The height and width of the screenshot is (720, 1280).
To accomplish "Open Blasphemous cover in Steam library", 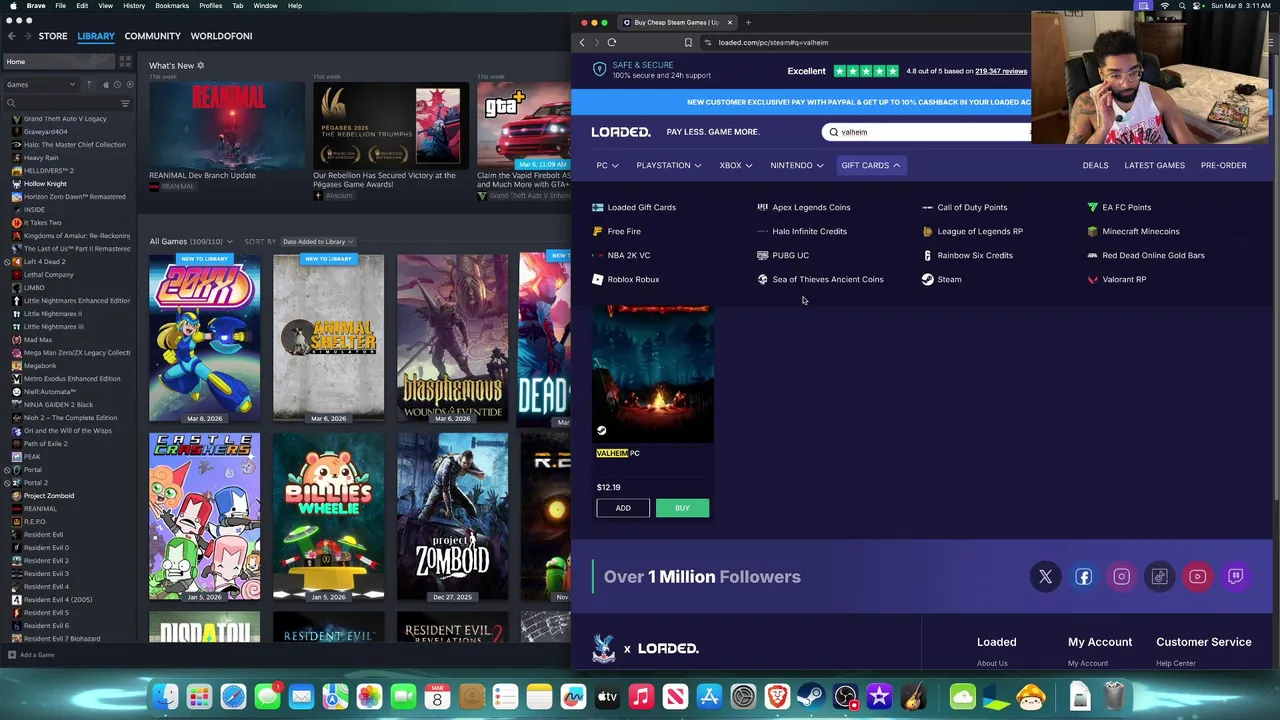I will click(x=452, y=337).
